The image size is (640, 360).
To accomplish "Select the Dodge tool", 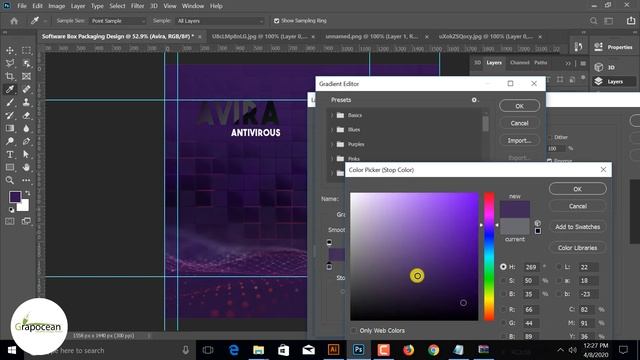I will [x=10, y=142].
